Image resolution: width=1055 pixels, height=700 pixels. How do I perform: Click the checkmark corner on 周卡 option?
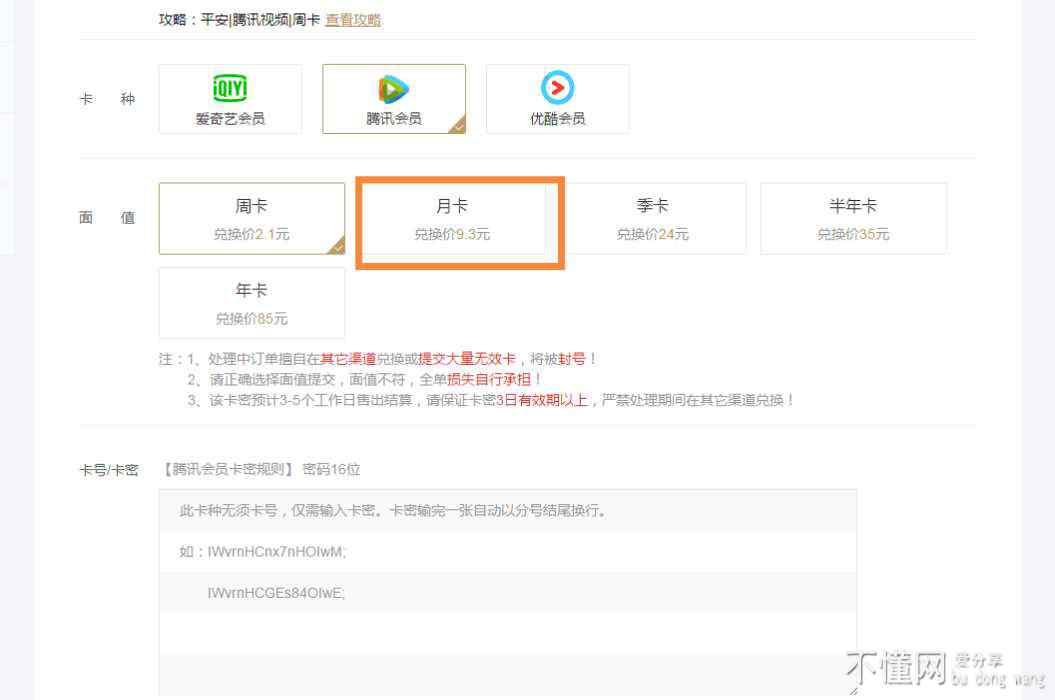point(337,246)
